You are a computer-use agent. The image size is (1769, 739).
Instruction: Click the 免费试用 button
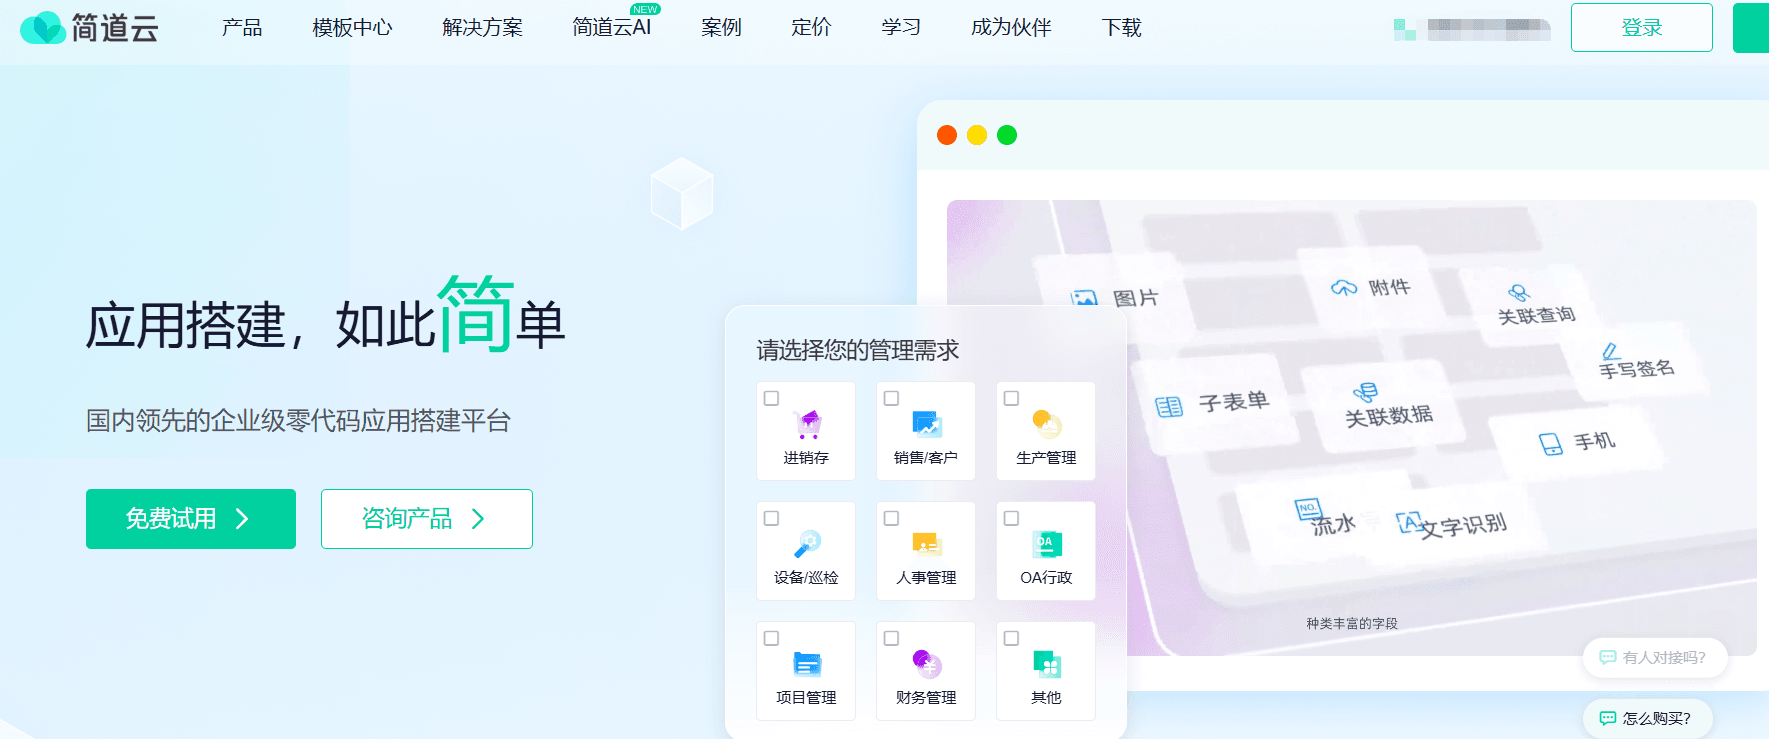pyautogui.click(x=191, y=519)
